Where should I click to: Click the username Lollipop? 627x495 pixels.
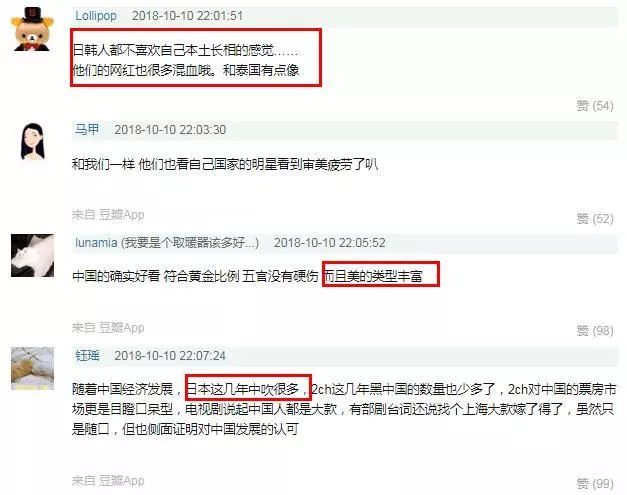pyautogui.click(x=96, y=16)
